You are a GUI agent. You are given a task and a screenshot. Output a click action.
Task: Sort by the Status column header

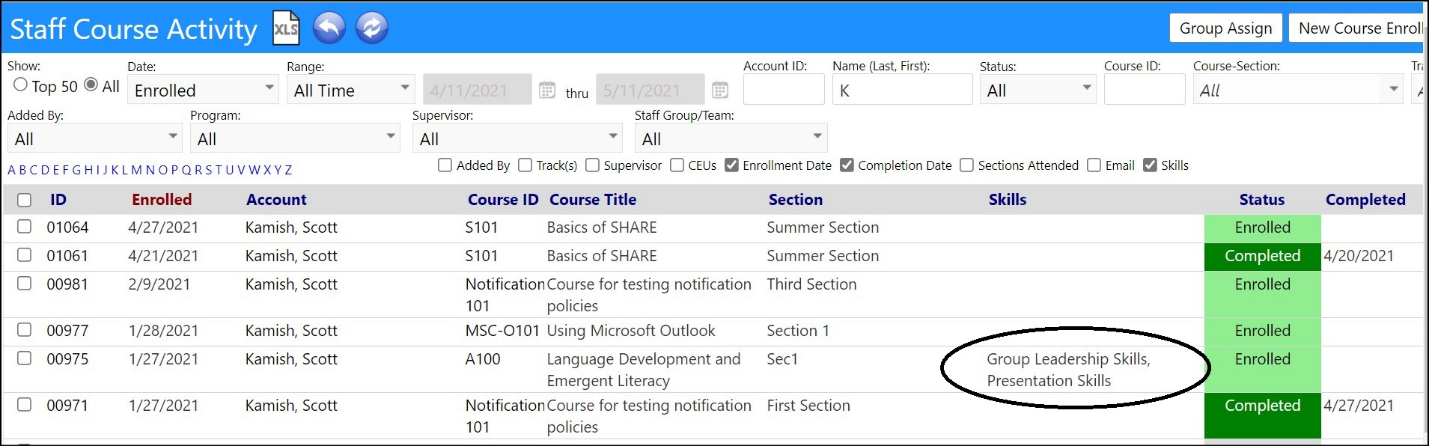(x=1262, y=199)
